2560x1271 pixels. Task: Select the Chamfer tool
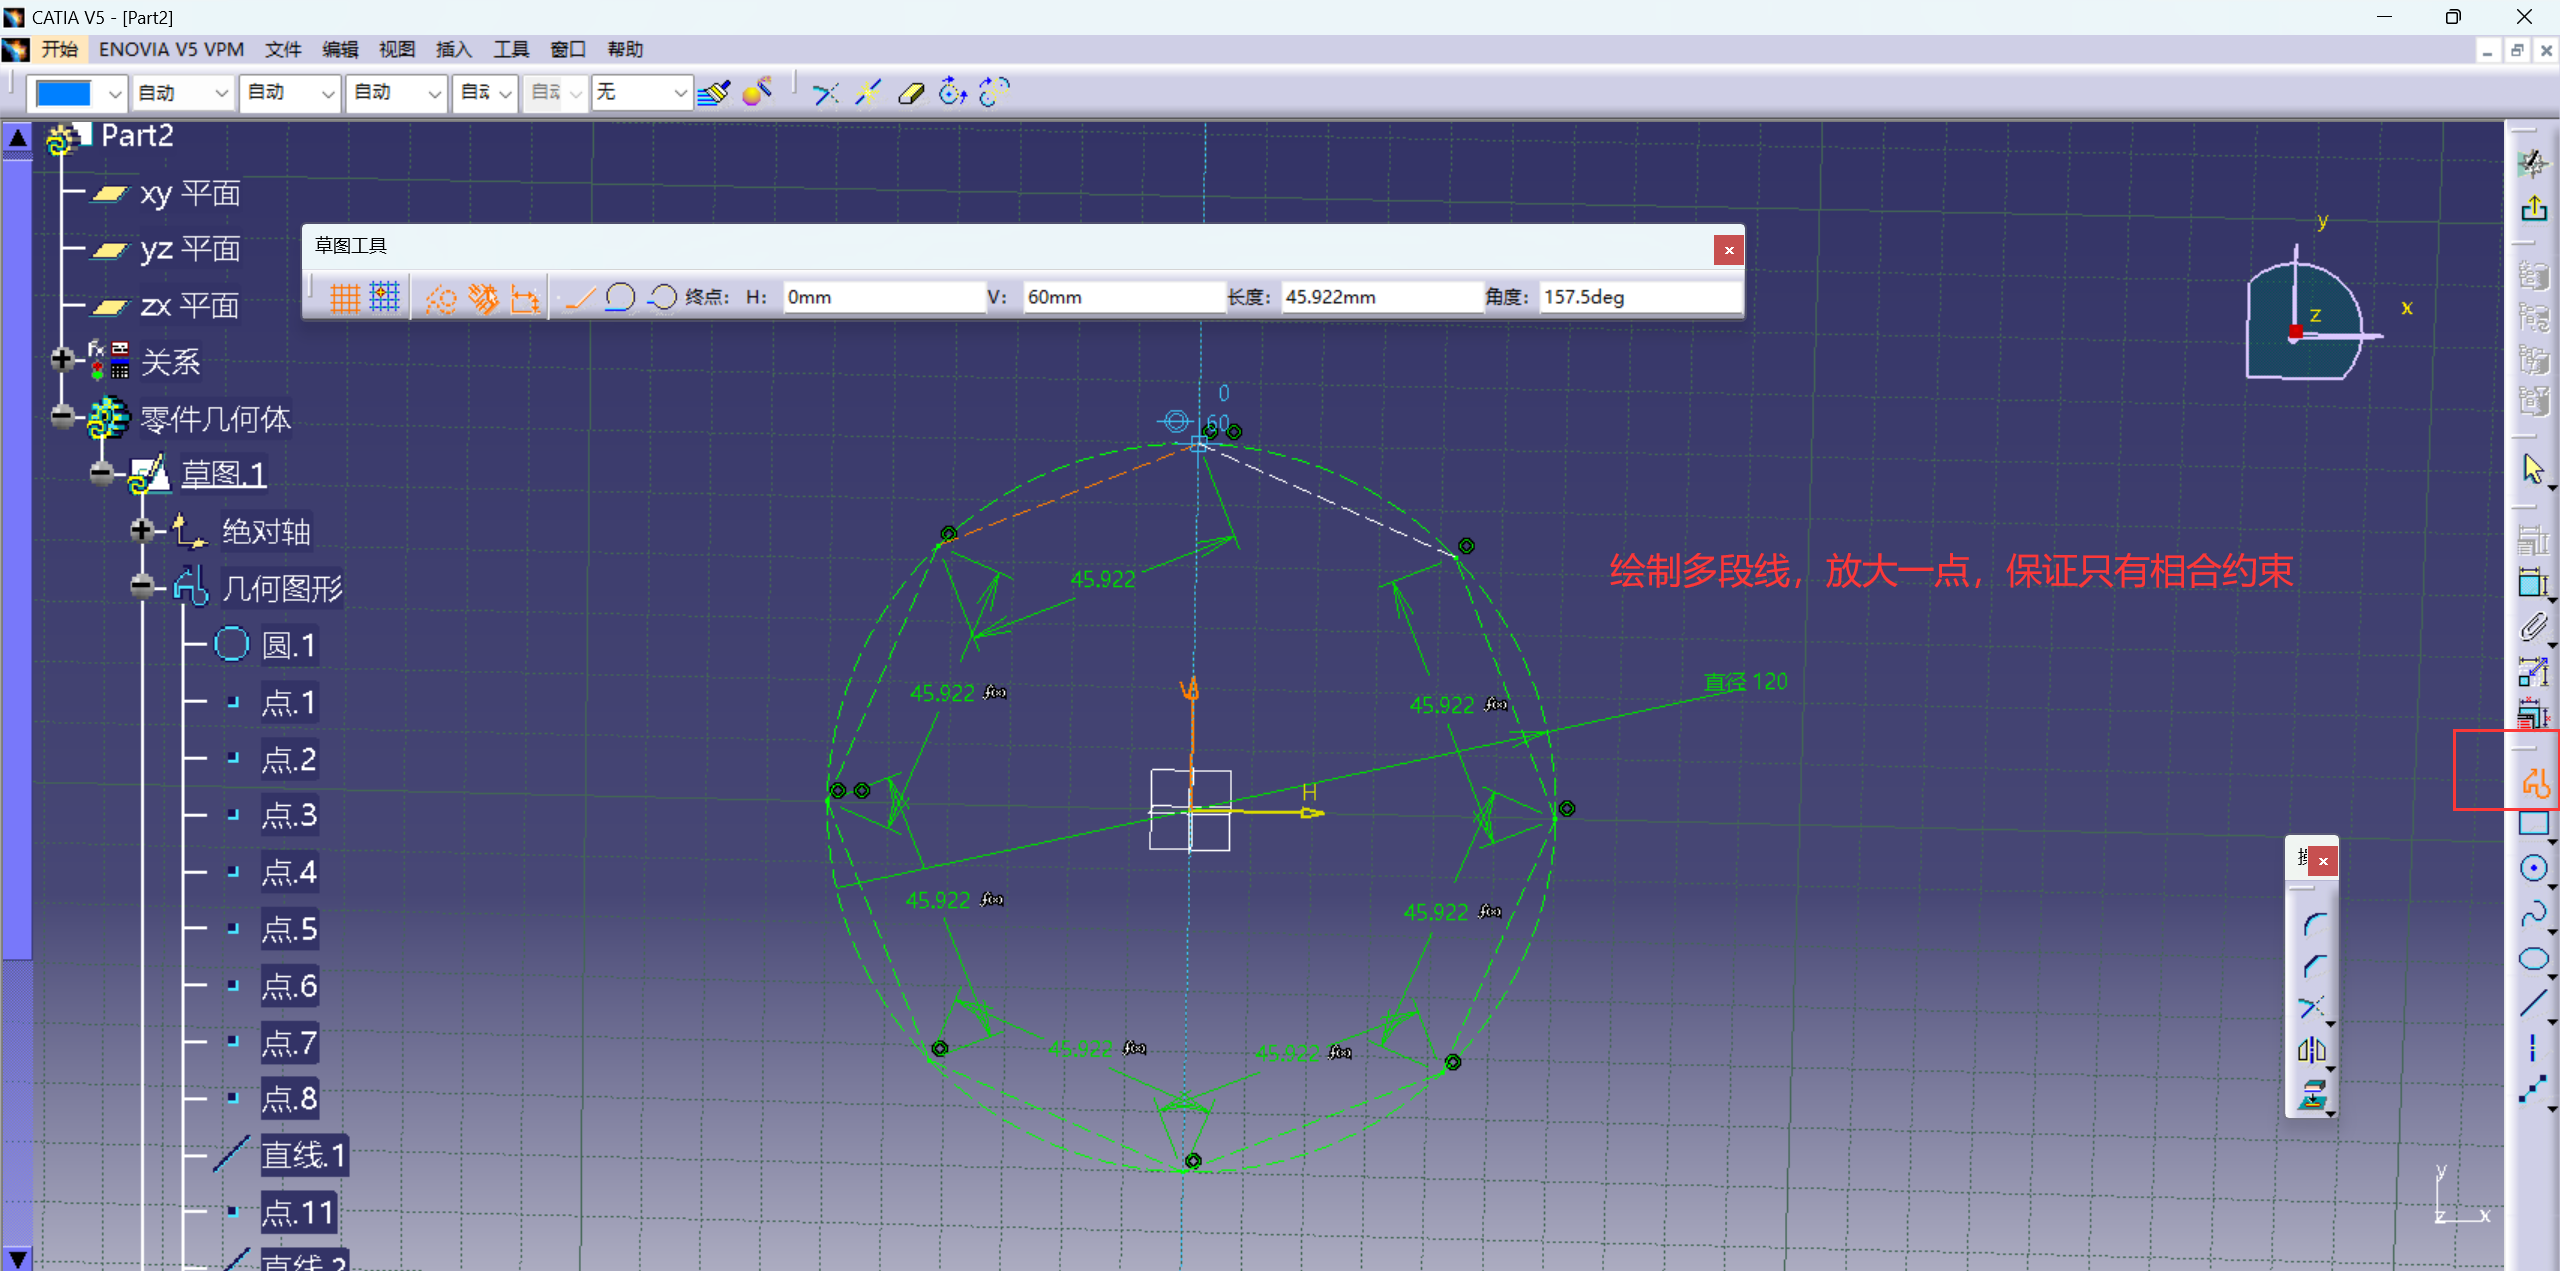pos(2313,966)
